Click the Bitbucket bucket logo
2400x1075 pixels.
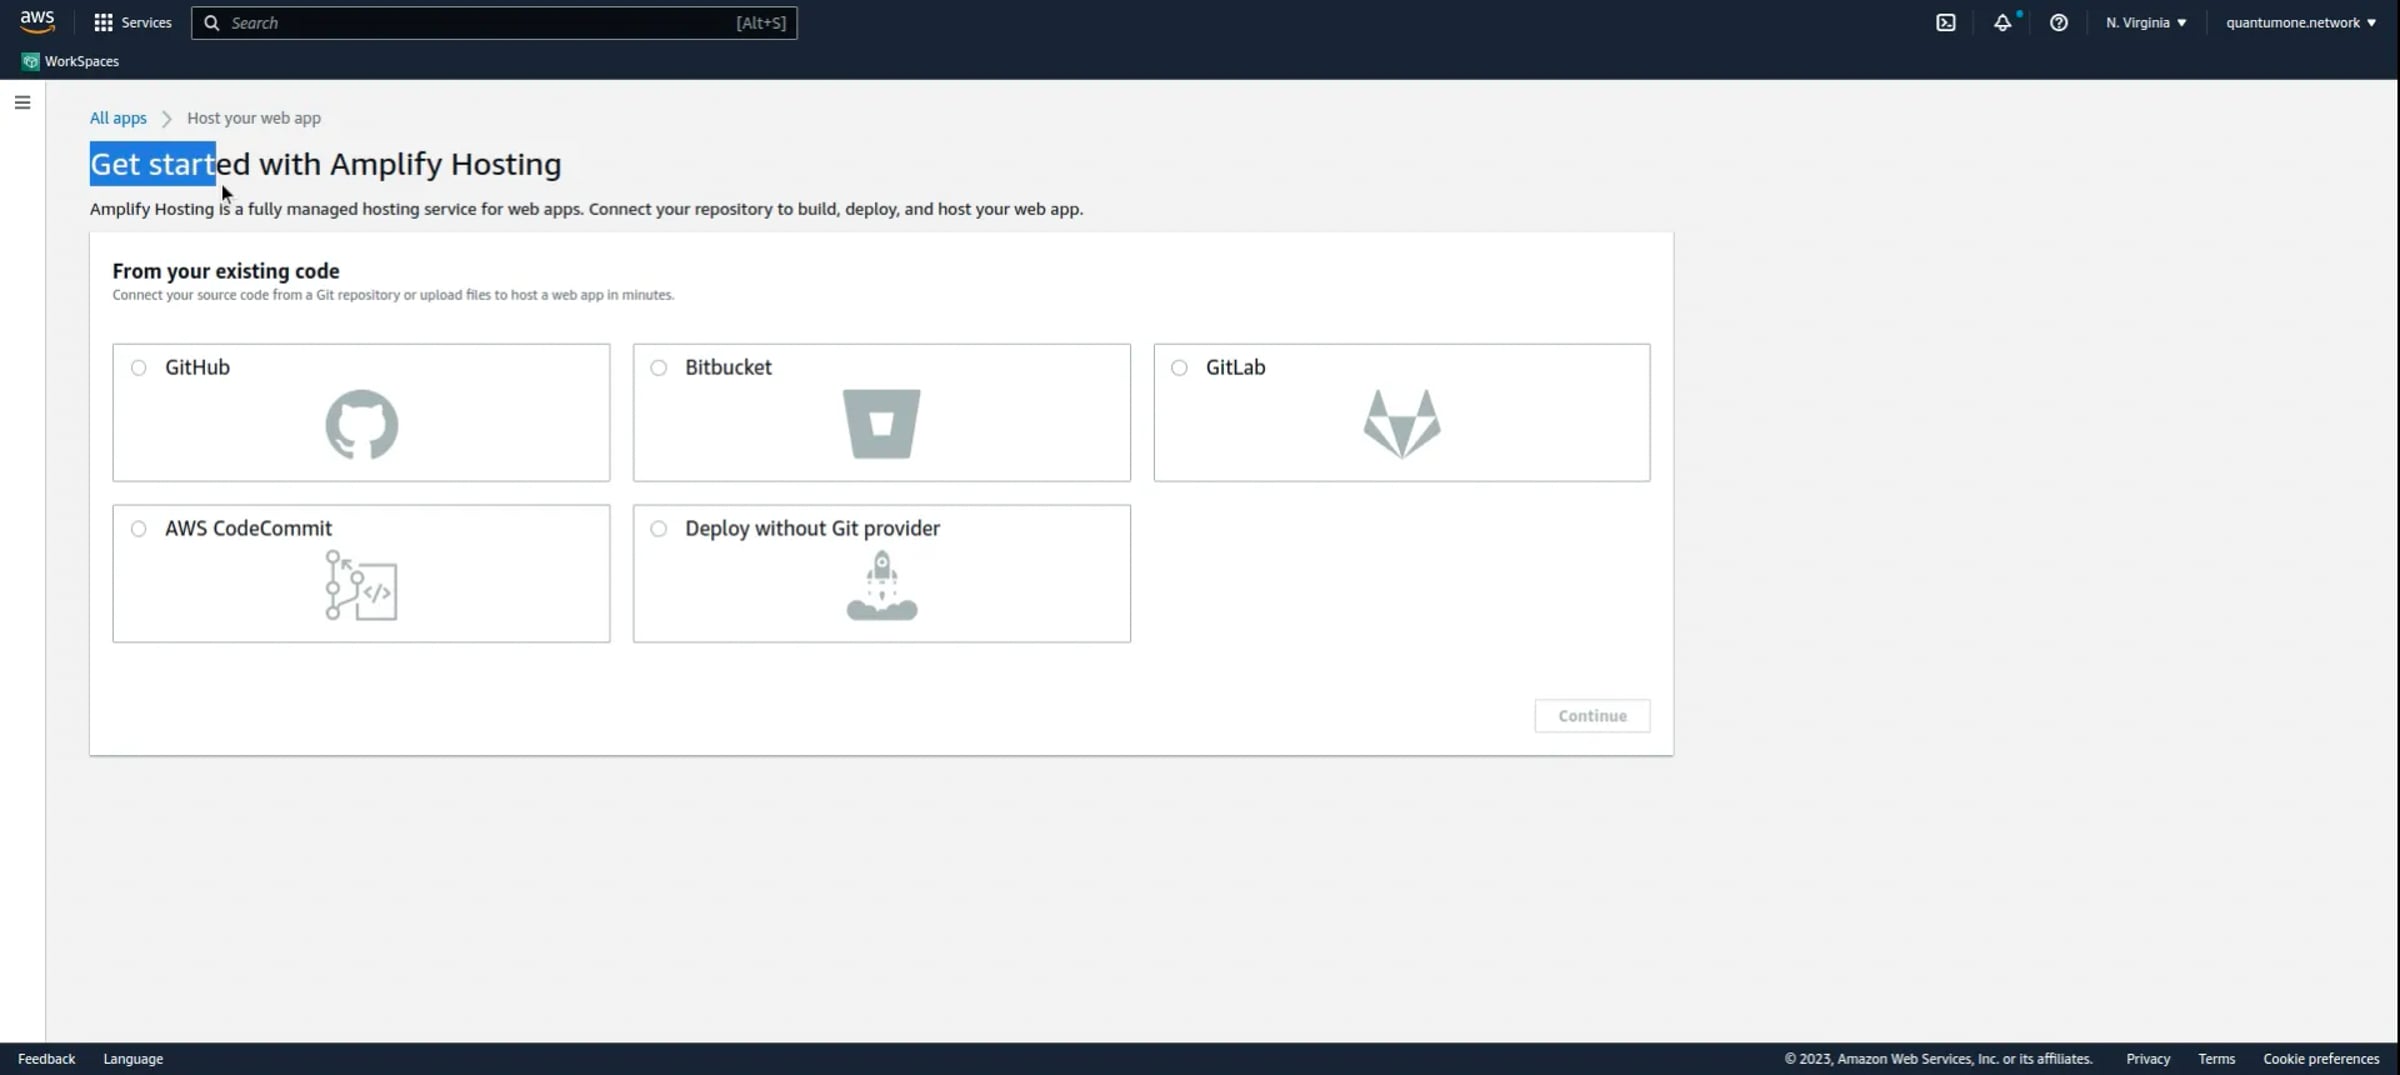881,424
